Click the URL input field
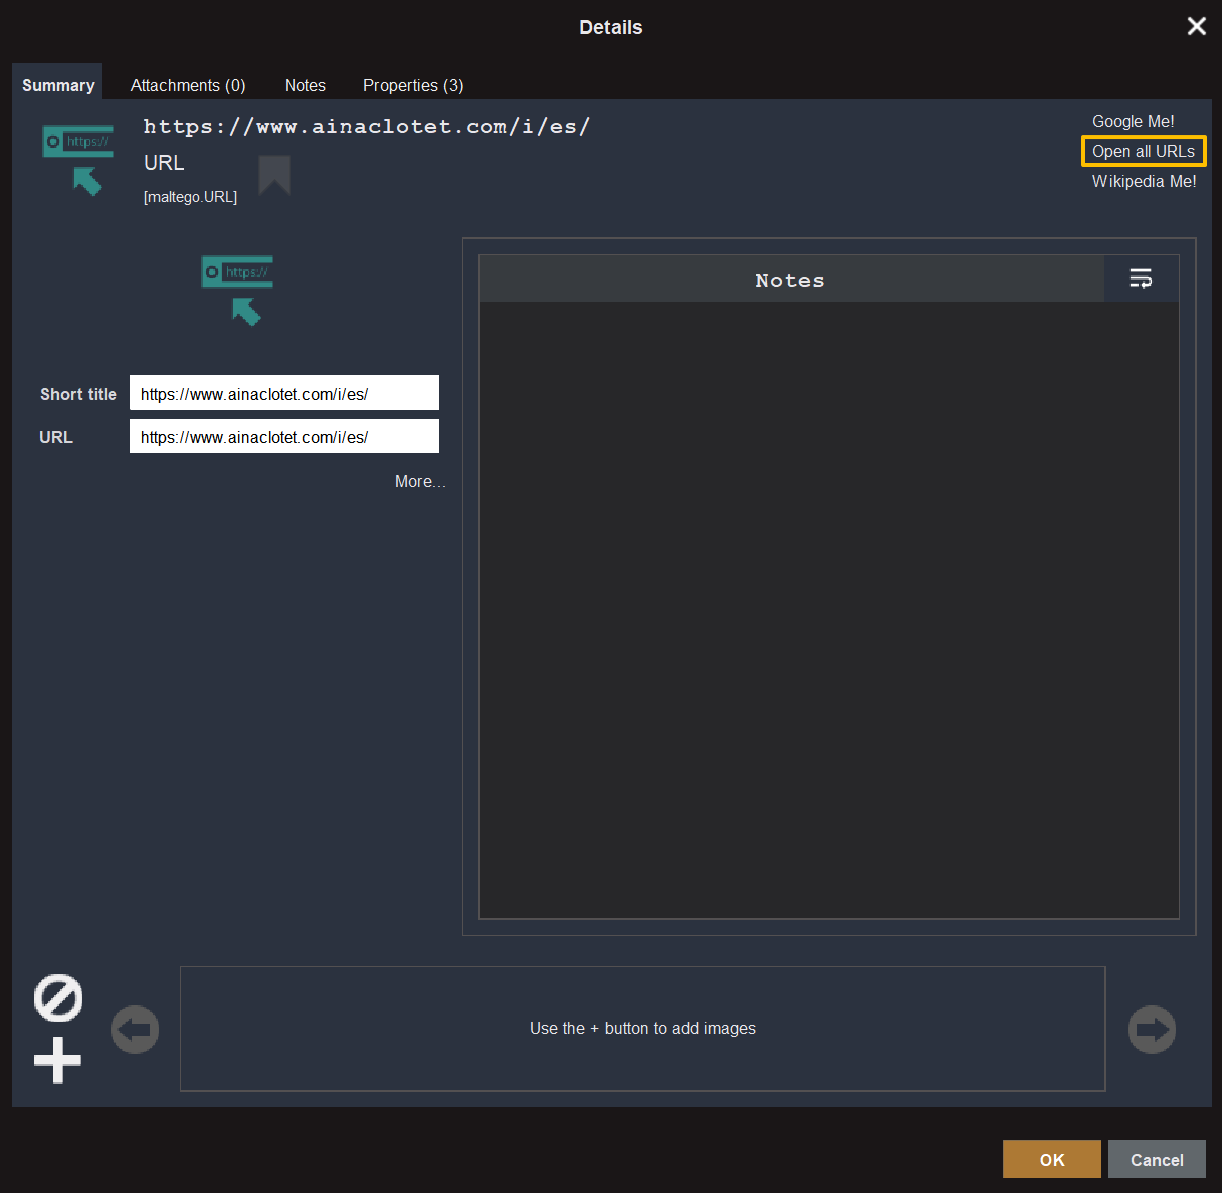 [x=284, y=436]
